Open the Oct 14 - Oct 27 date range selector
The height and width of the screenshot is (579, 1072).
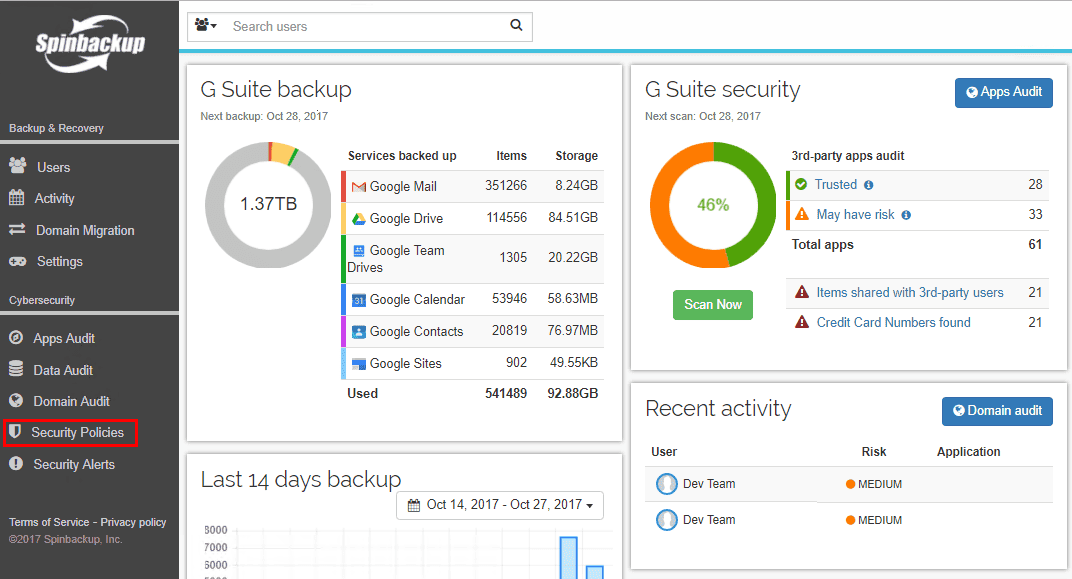[500, 505]
